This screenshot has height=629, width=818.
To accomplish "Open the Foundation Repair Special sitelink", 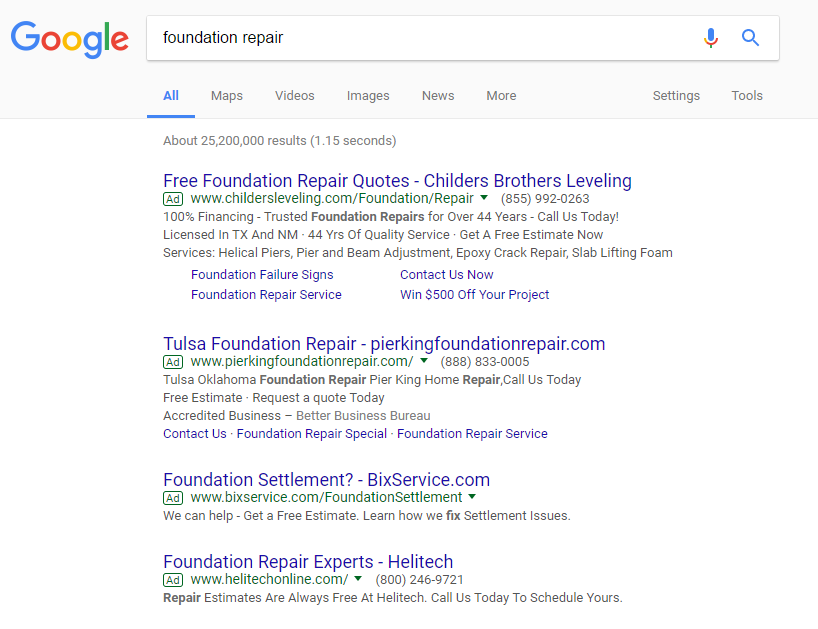I will (x=314, y=433).
